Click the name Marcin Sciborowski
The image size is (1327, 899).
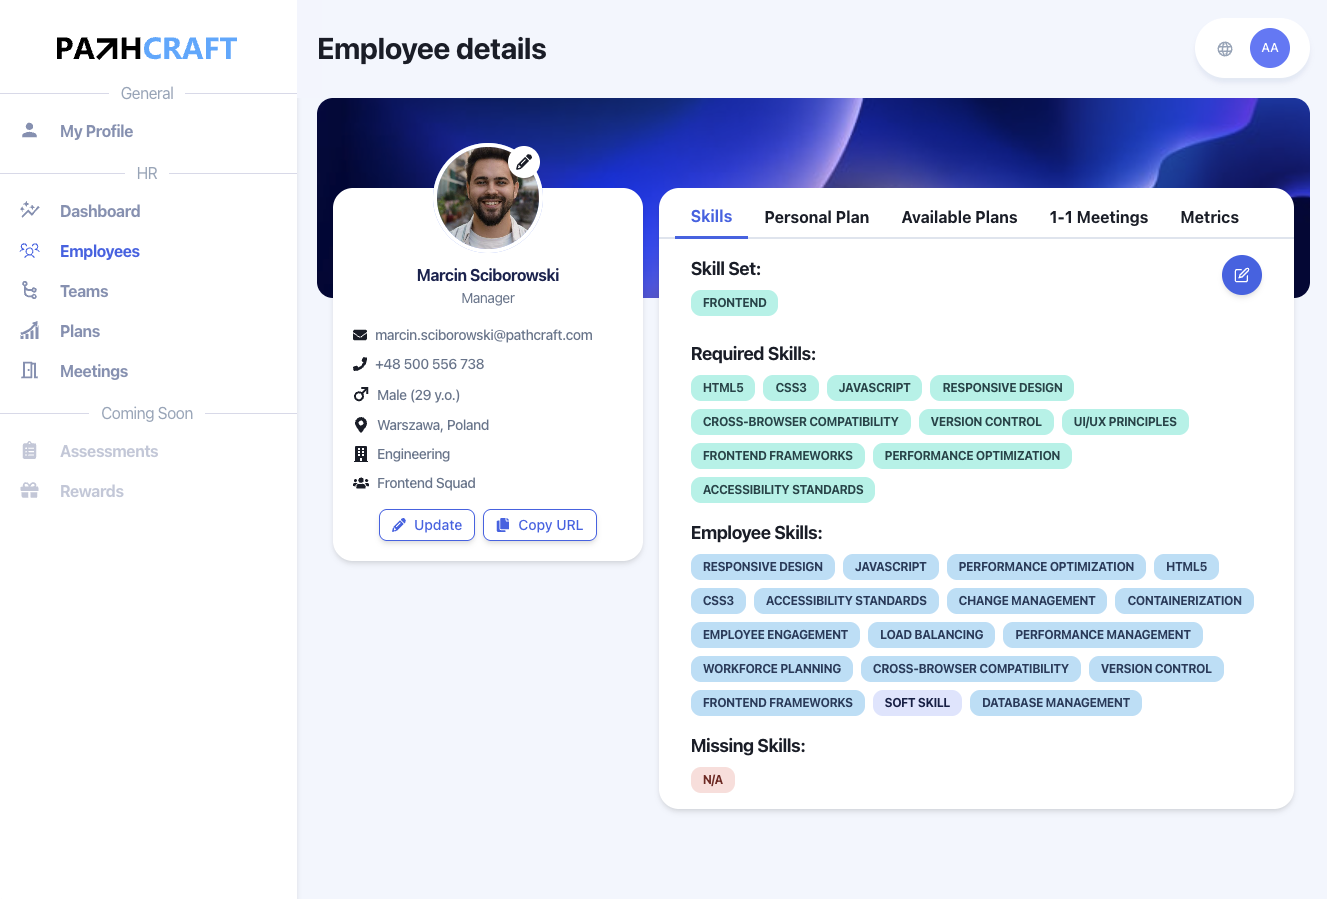488,275
